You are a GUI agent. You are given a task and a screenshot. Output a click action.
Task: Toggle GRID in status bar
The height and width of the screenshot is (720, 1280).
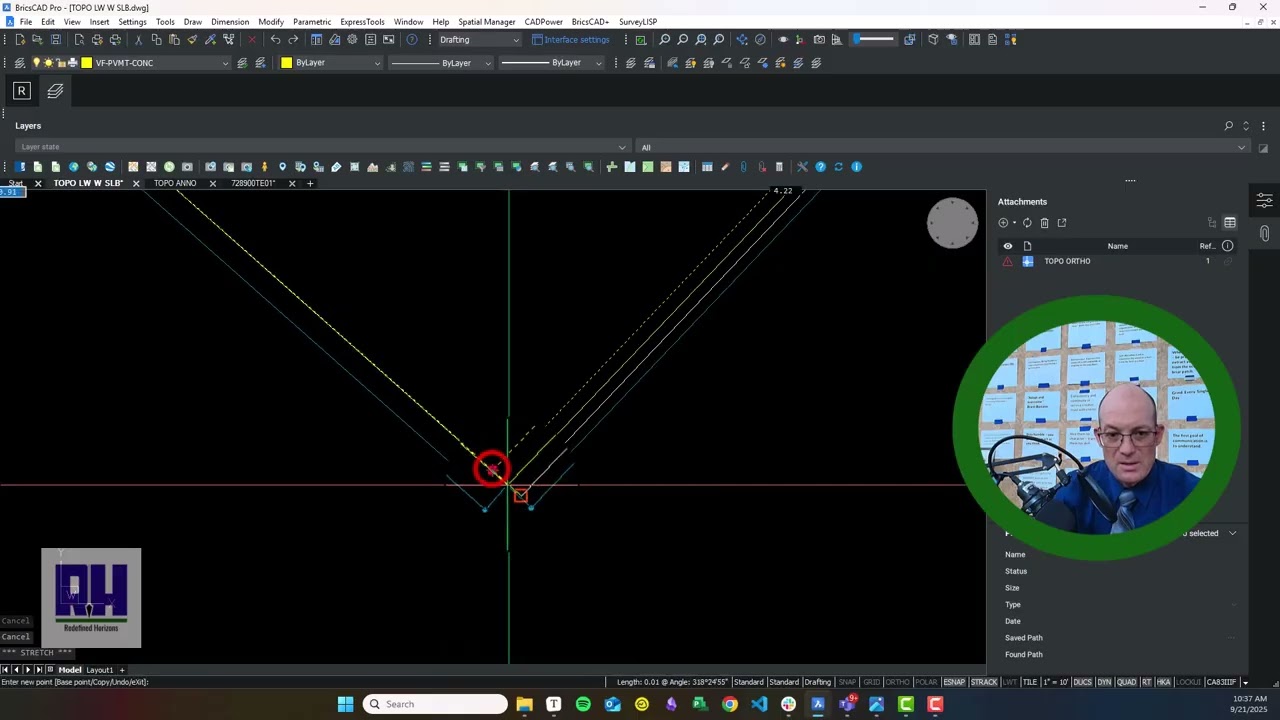[x=872, y=682]
